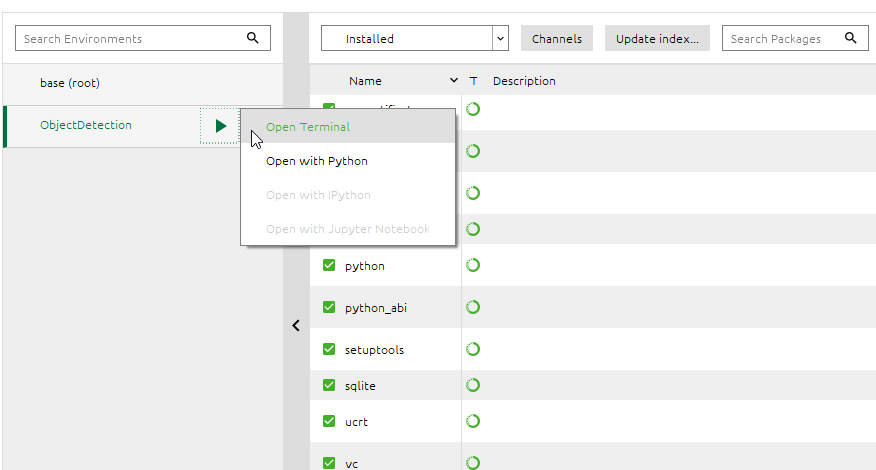The height and width of the screenshot is (470, 876).
Task: Click the status circle icon for setuptools
Action: [473, 349]
